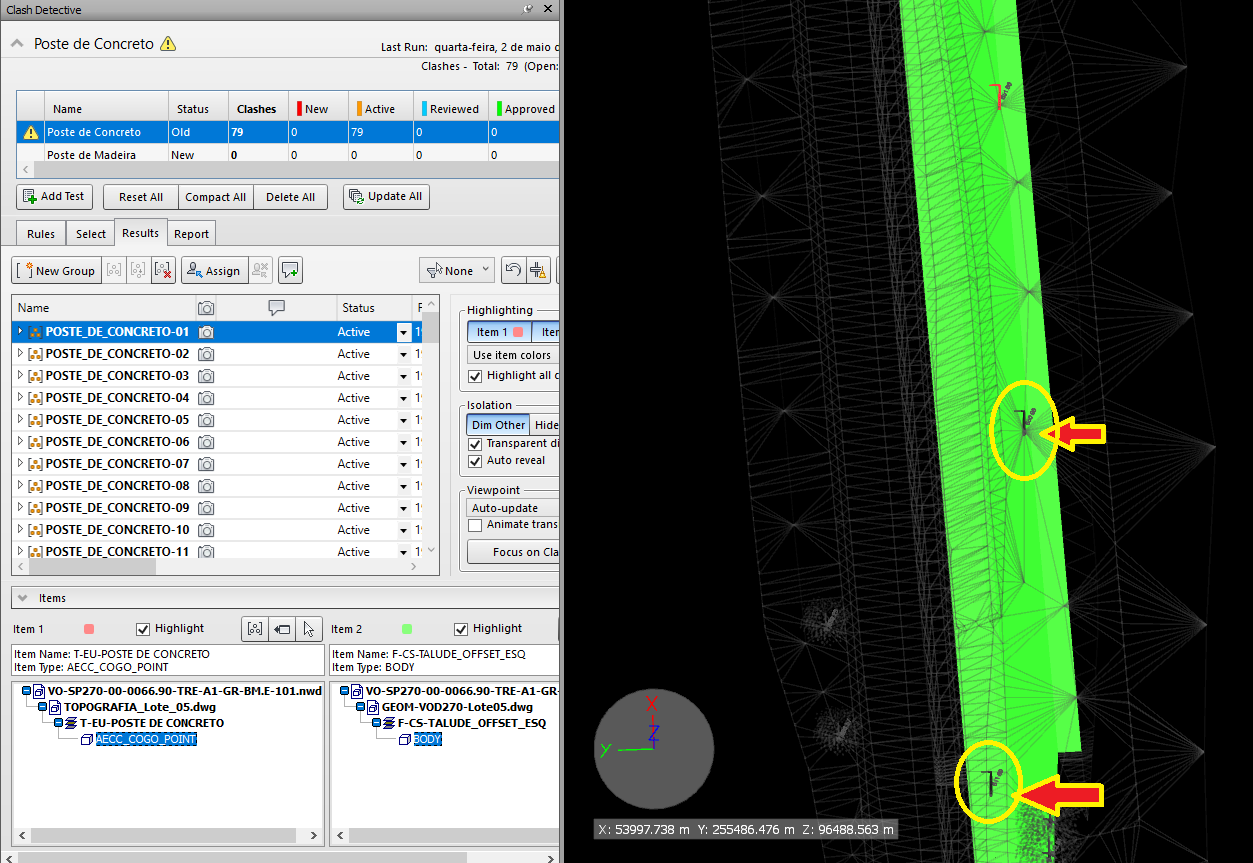The height and width of the screenshot is (863, 1253).
Task: Switch to the Rules tab
Action: (x=41, y=234)
